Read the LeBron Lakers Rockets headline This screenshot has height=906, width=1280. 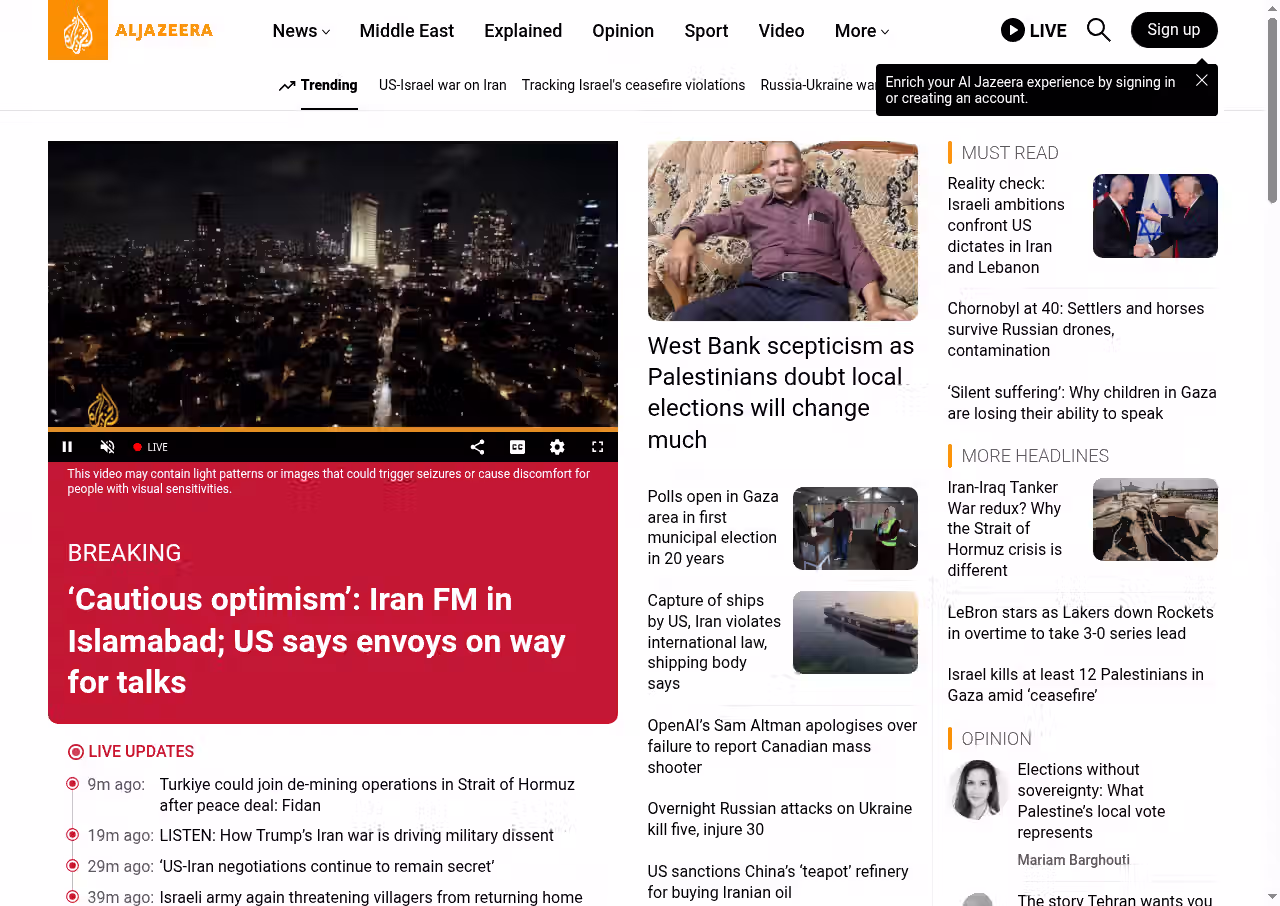coord(1080,623)
